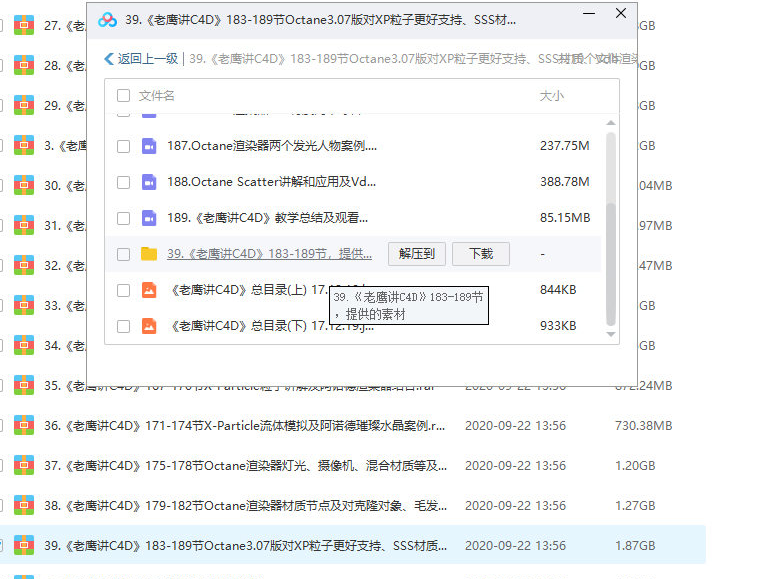The width and height of the screenshot is (780, 579).
Task: Click the archive icon of row 36
Action: pos(24,425)
